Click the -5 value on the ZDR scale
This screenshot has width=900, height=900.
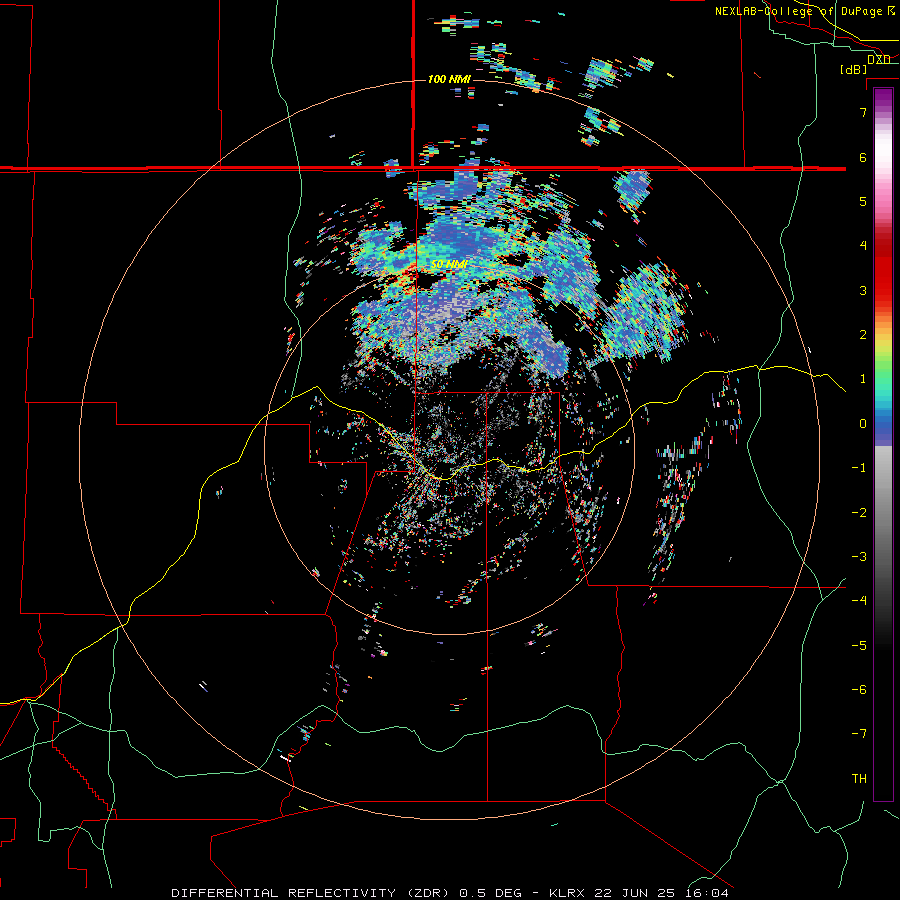coord(859,646)
